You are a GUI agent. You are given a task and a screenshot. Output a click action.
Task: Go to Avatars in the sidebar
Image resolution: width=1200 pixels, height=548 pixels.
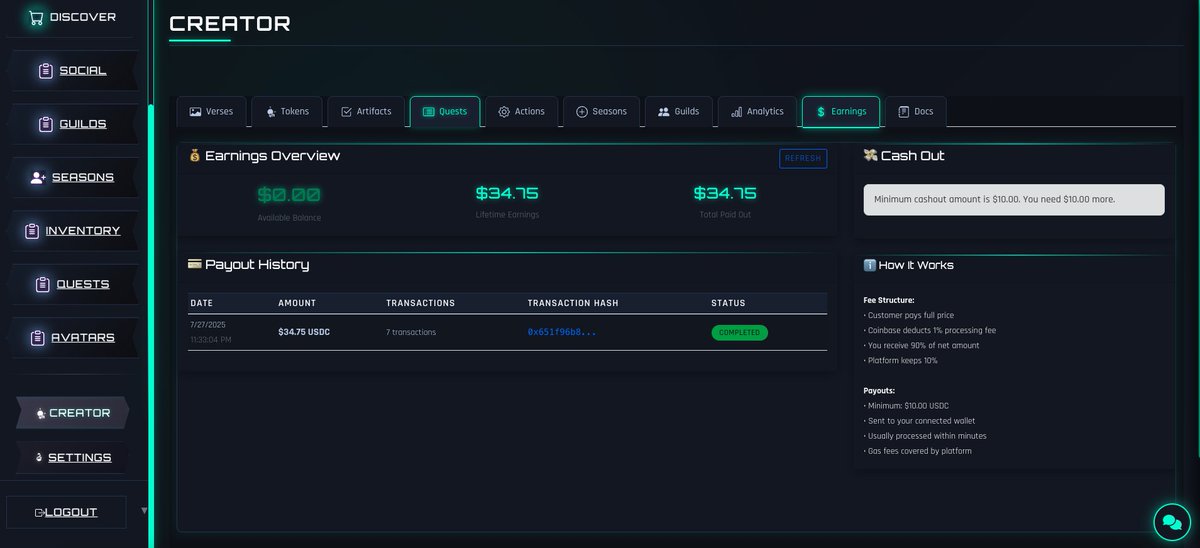tap(71, 338)
